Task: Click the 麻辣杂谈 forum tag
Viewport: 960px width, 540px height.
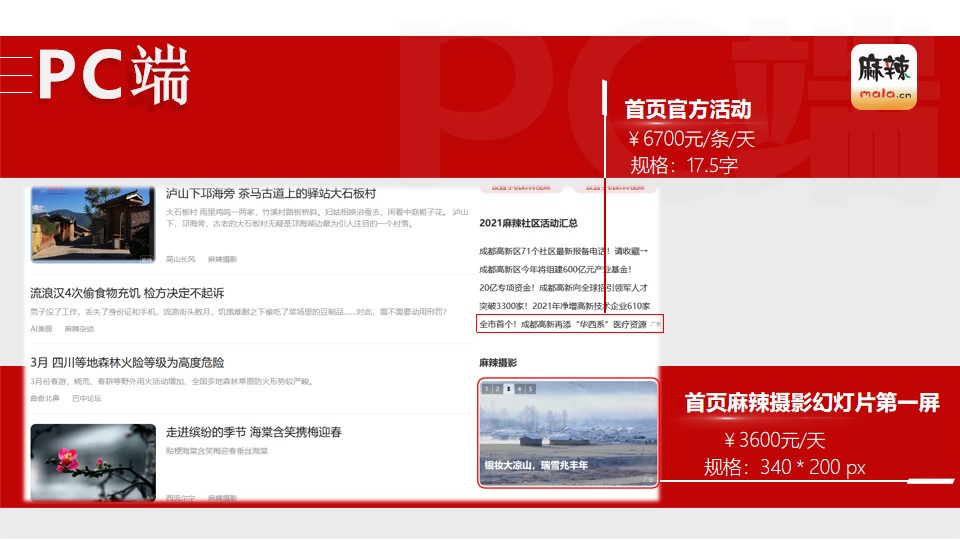Action: tap(79, 329)
